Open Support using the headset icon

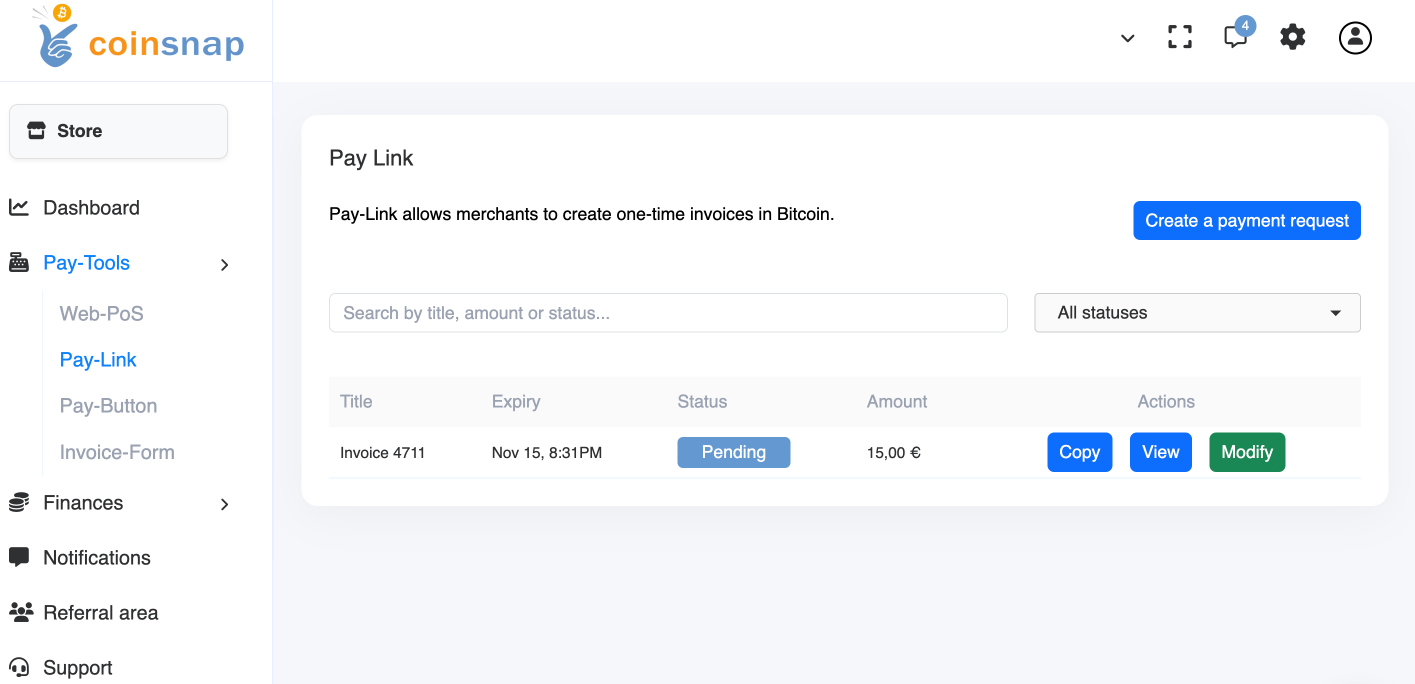(19, 667)
